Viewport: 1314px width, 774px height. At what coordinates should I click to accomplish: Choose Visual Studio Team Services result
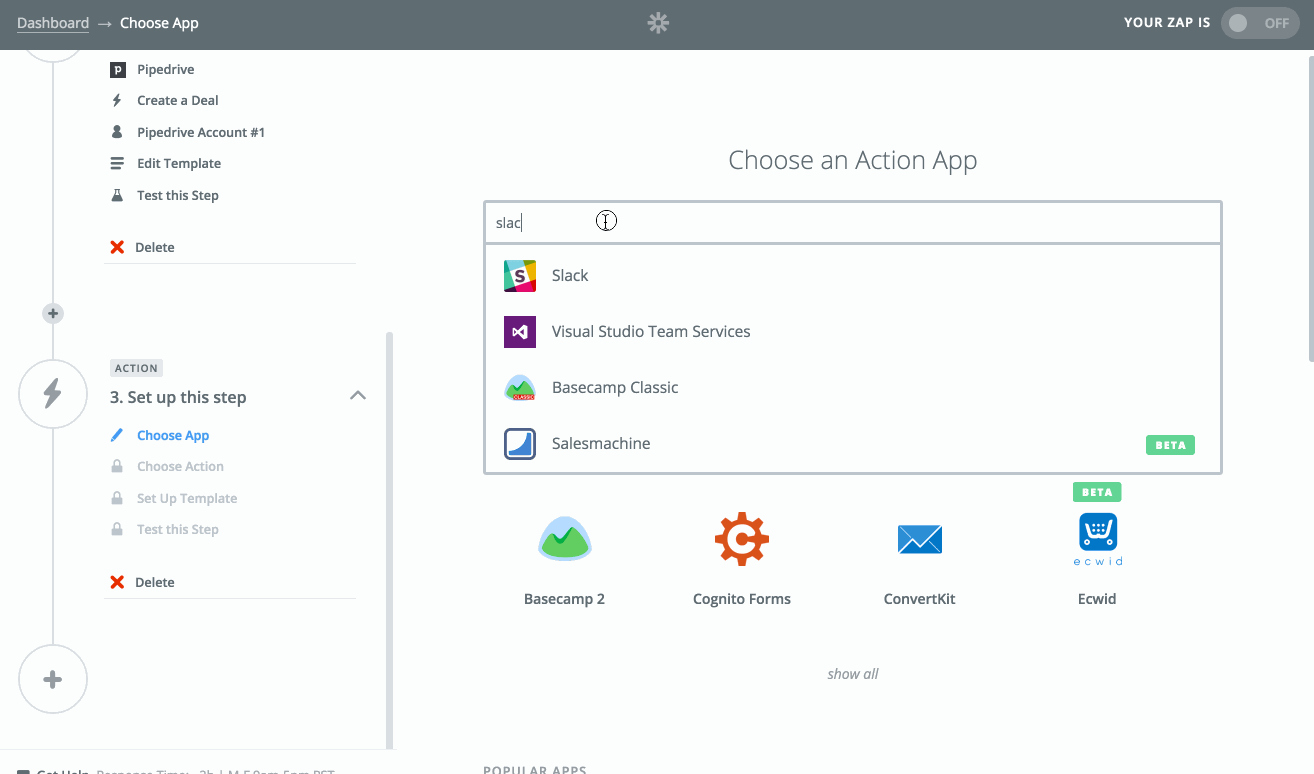(x=853, y=331)
